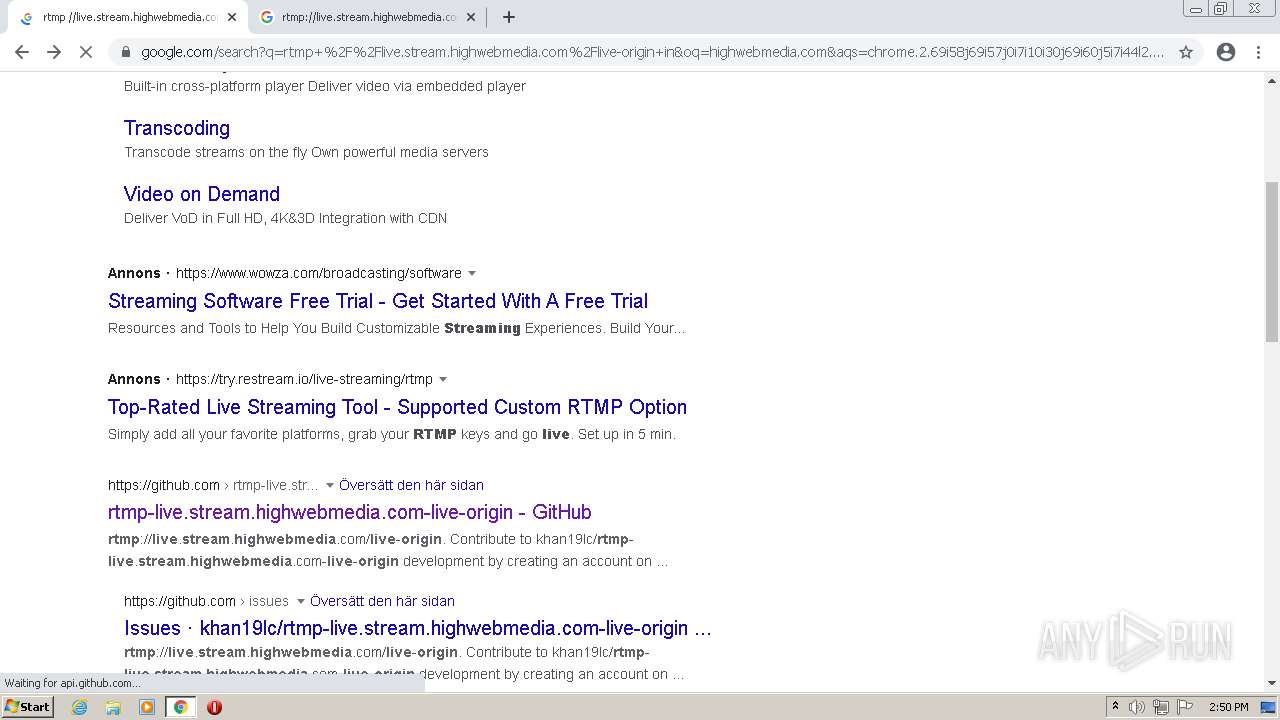The height and width of the screenshot is (720, 1280).
Task: Open Issues khan19lc GitHub result
Action: tap(418, 628)
